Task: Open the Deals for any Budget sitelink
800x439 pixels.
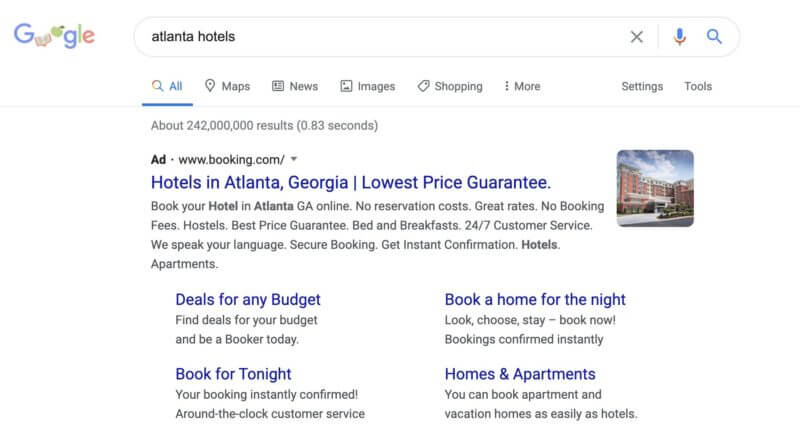Action: [x=248, y=299]
